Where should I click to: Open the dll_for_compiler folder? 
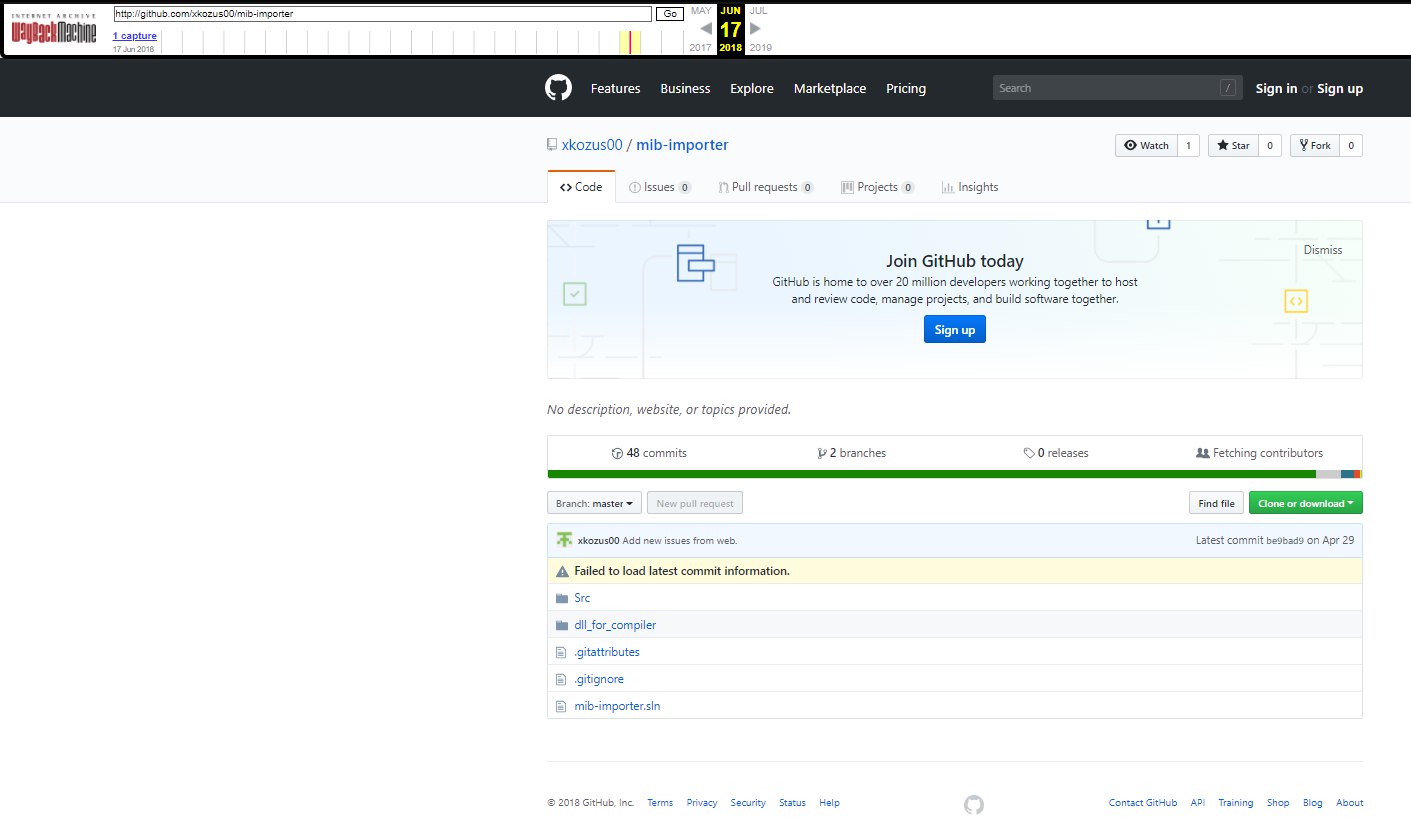click(615, 625)
